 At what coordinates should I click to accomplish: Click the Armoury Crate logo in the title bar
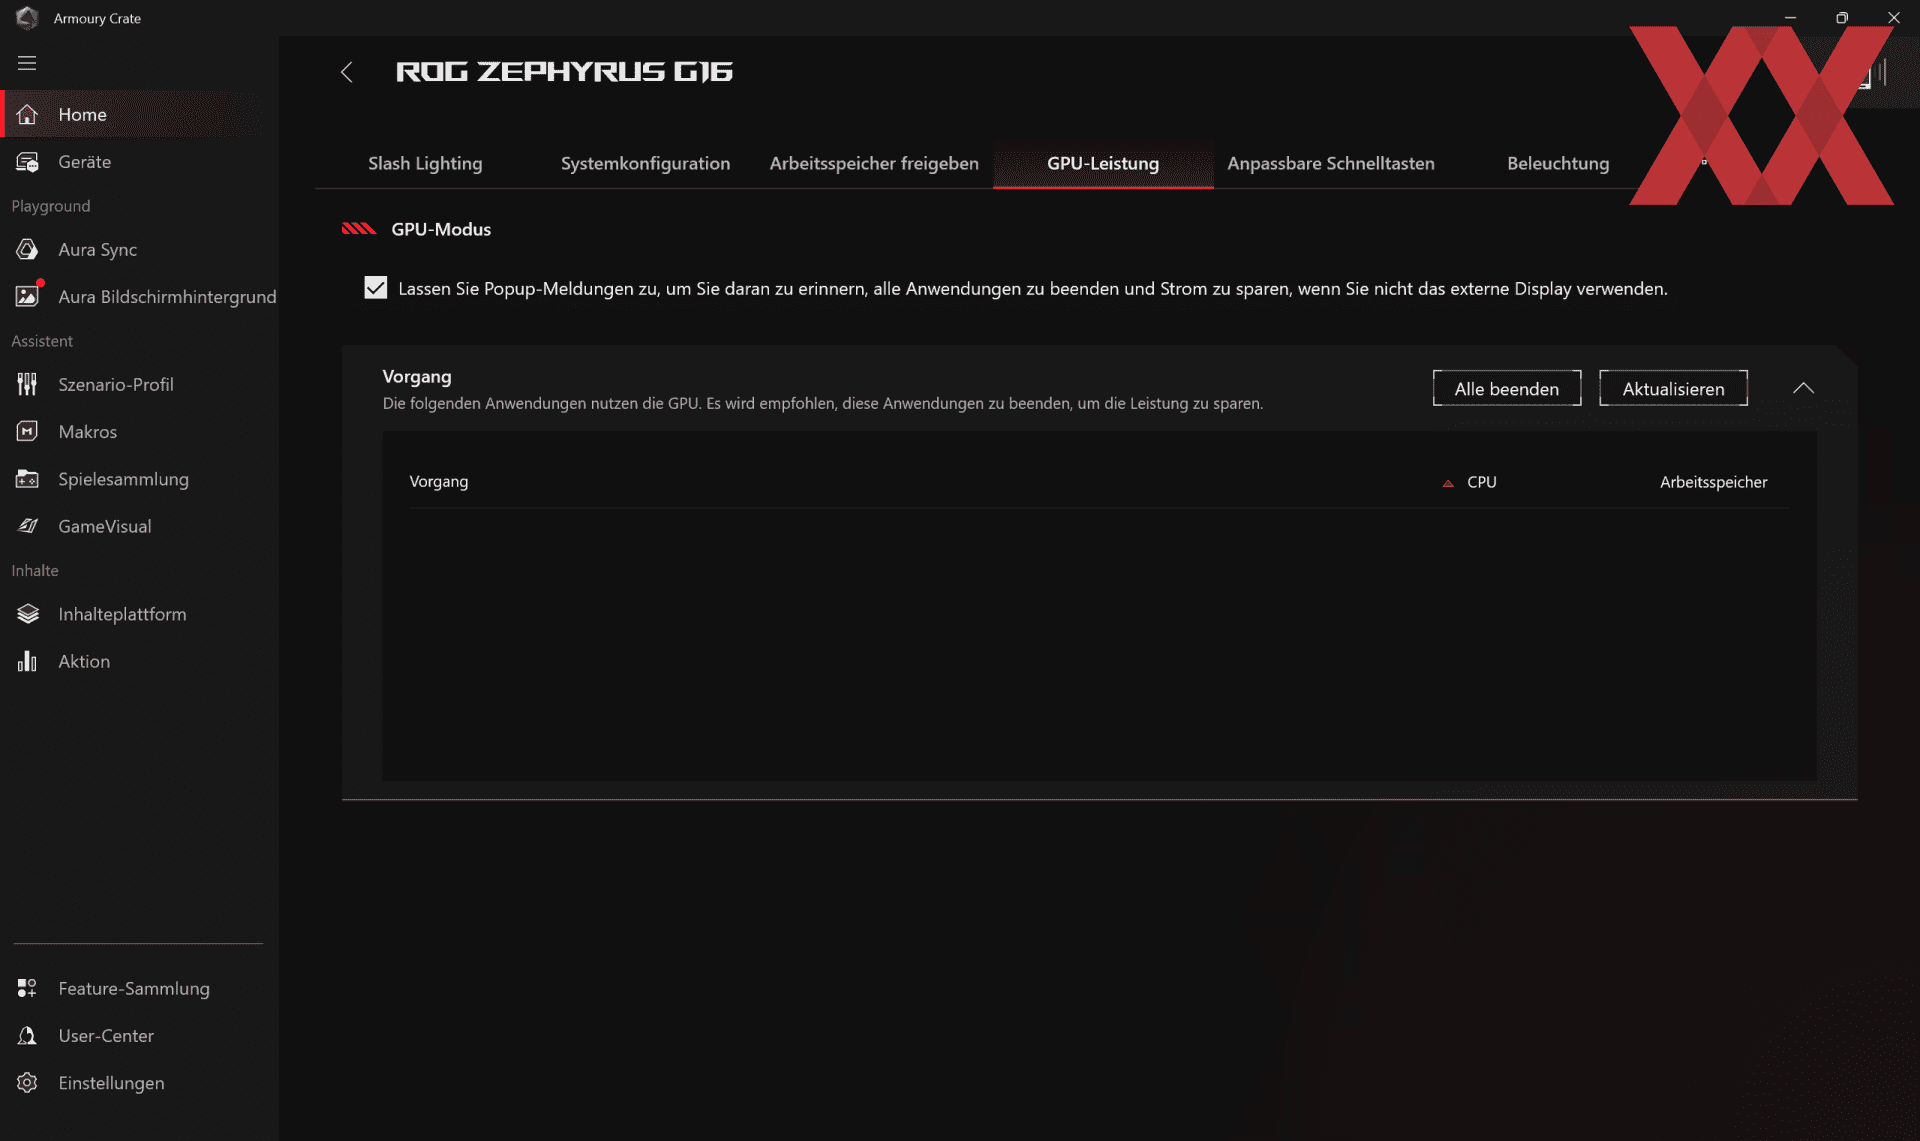(x=27, y=18)
